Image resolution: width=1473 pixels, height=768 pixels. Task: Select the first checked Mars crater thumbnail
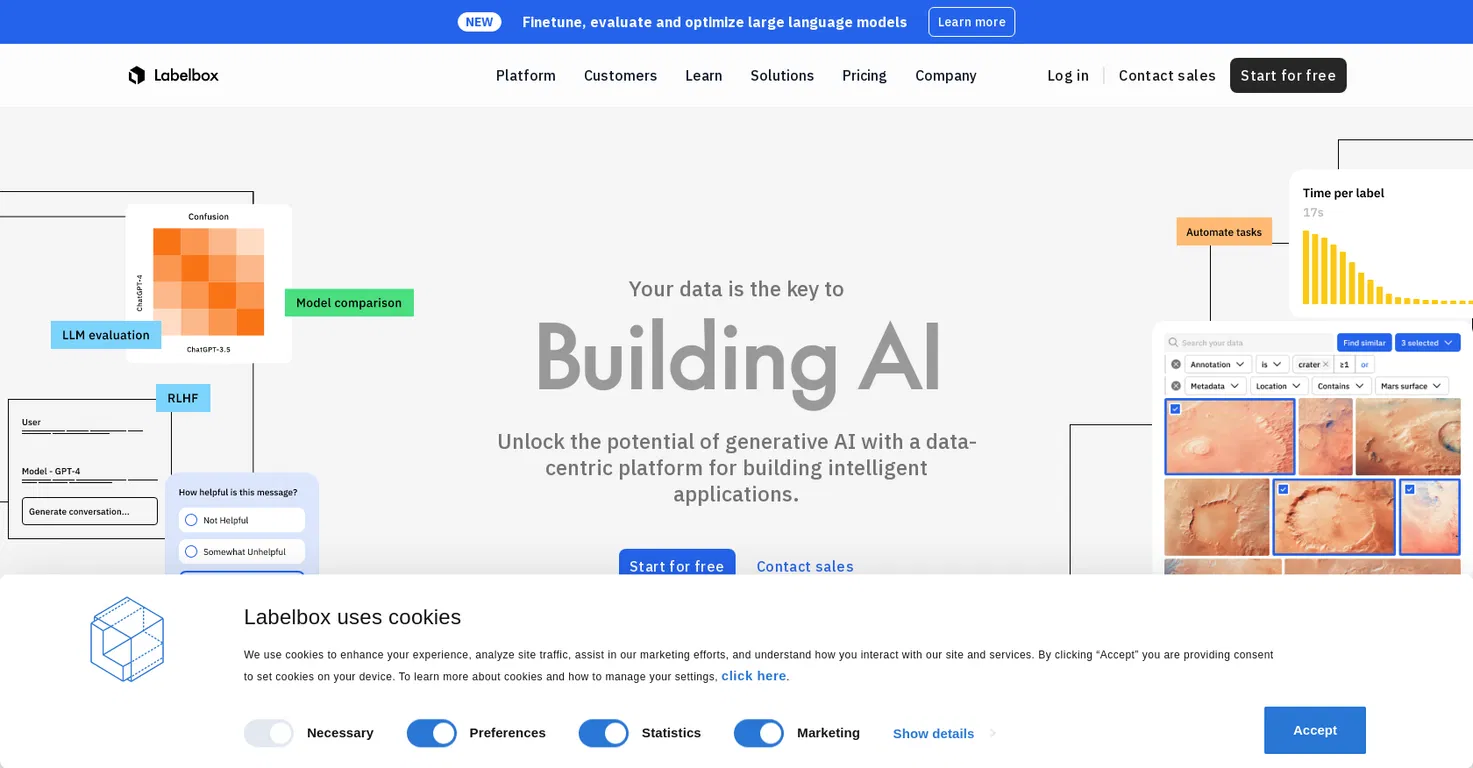(1230, 437)
